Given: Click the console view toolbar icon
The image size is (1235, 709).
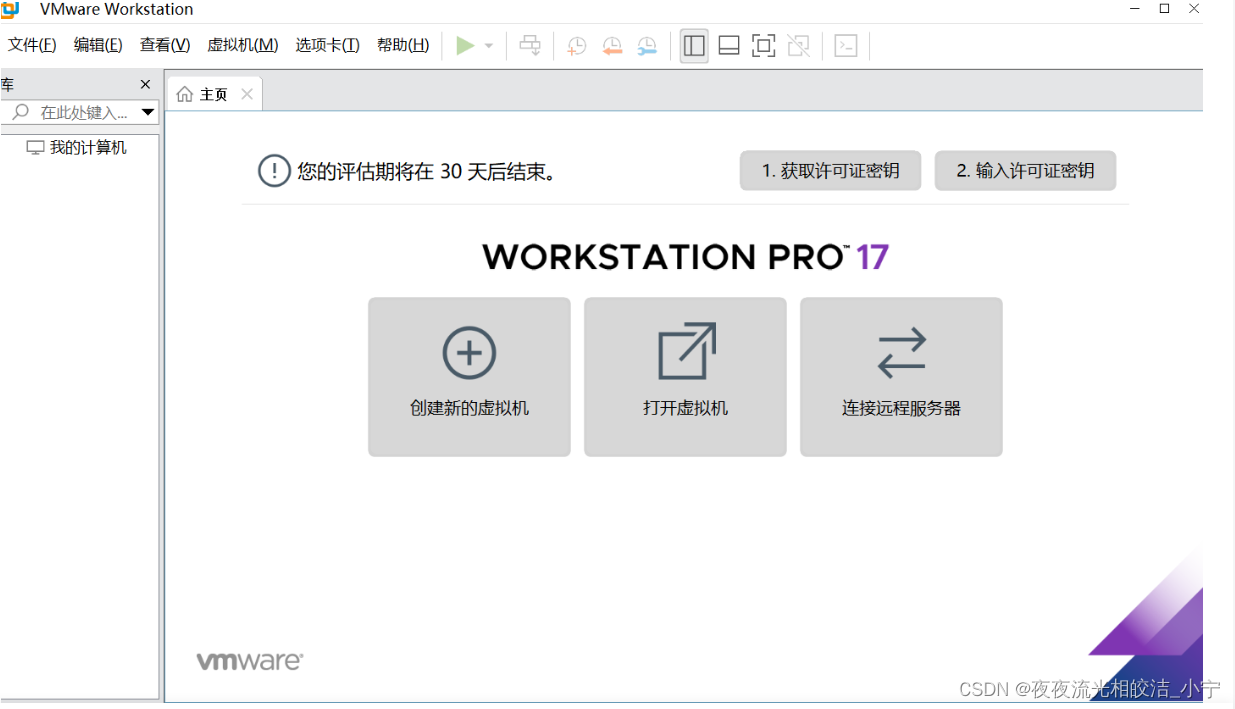Looking at the screenshot, I should pyautogui.click(x=846, y=45).
